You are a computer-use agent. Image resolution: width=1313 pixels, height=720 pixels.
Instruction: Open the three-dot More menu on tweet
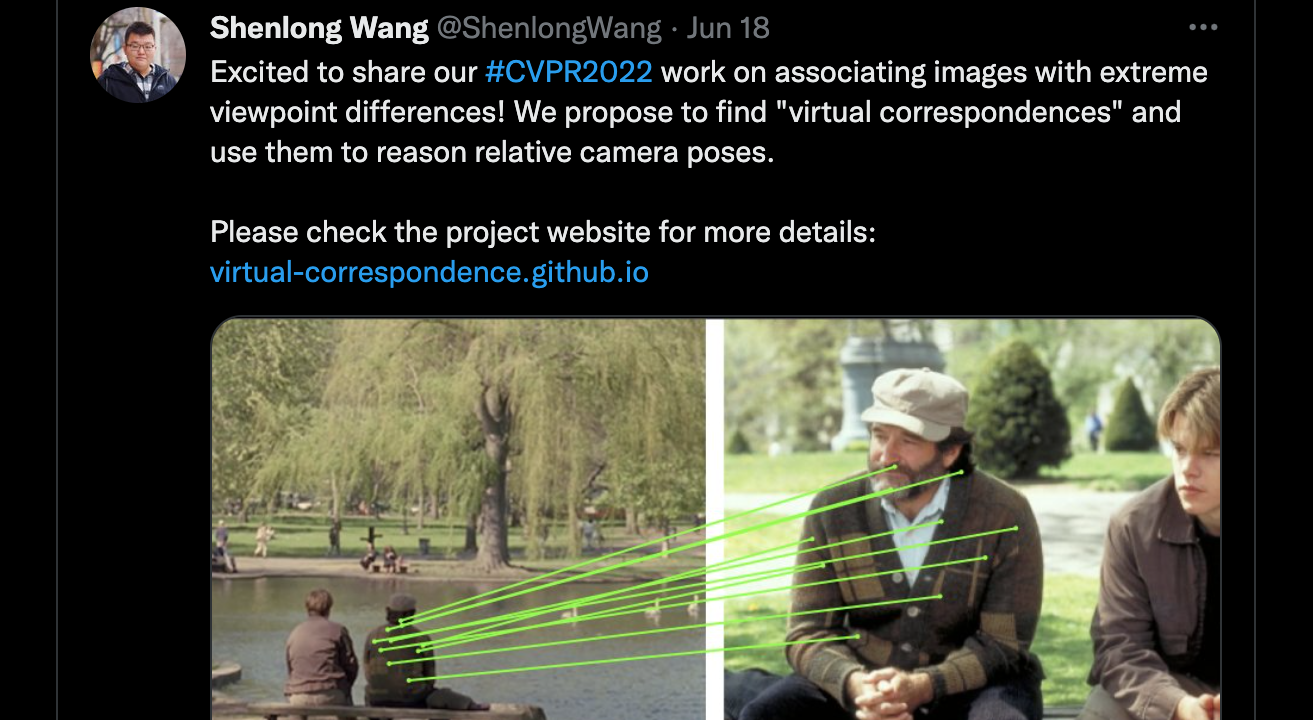coord(1202,28)
